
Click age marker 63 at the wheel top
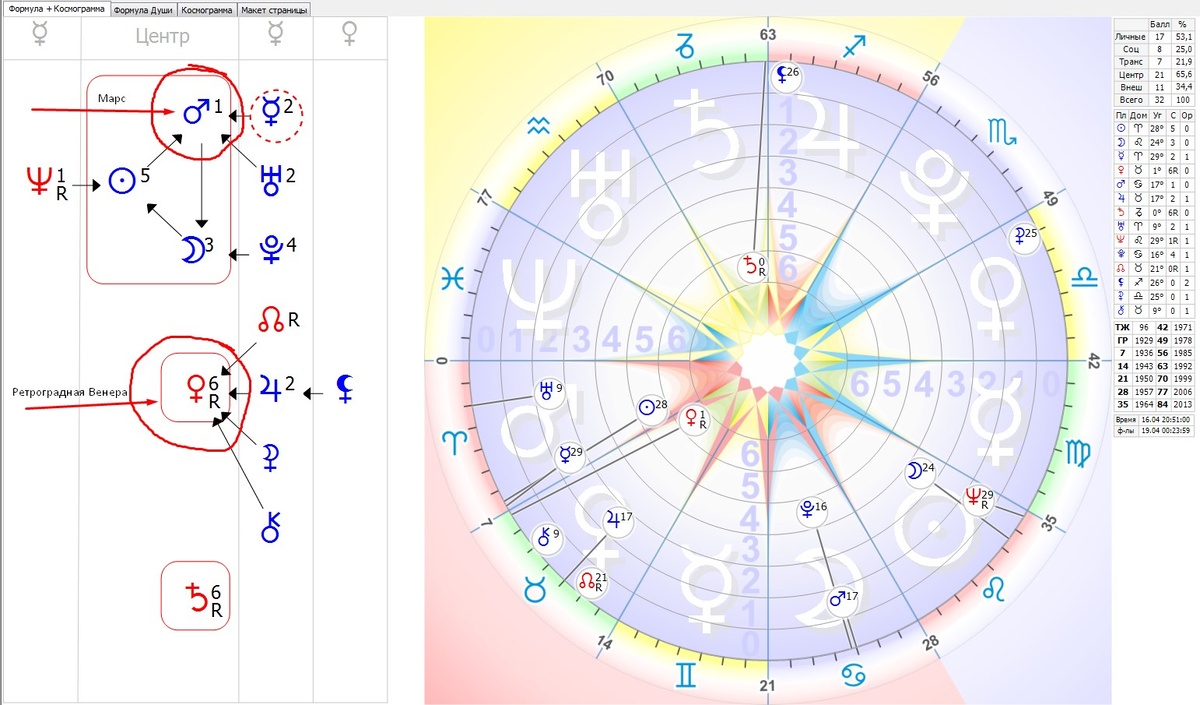(768, 35)
